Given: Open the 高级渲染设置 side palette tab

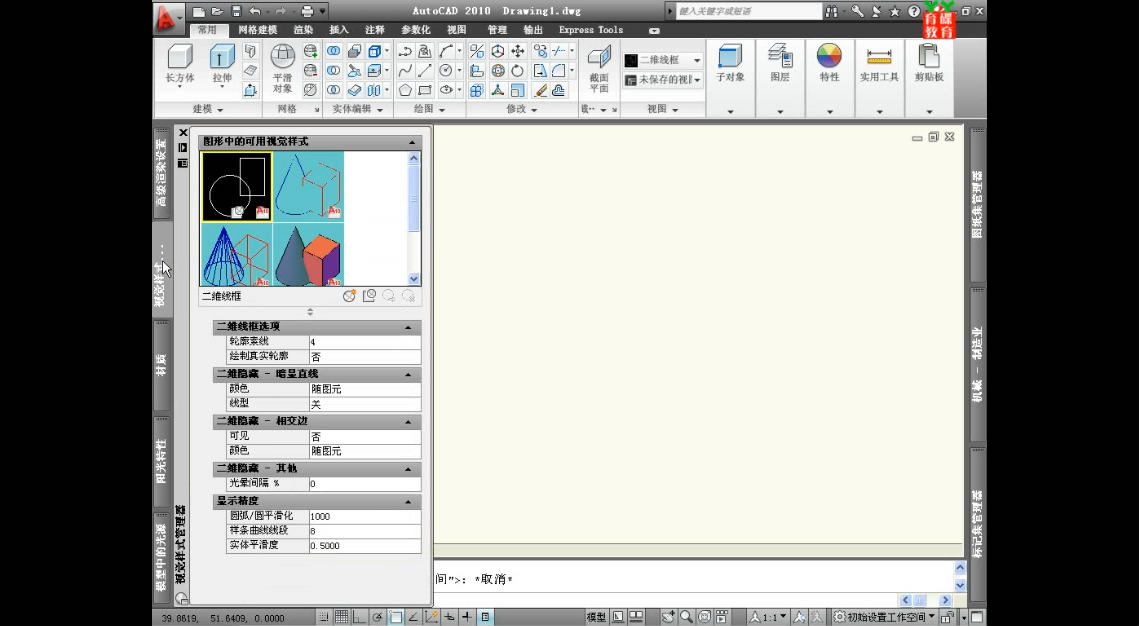Looking at the screenshot, I should [162, 173].
